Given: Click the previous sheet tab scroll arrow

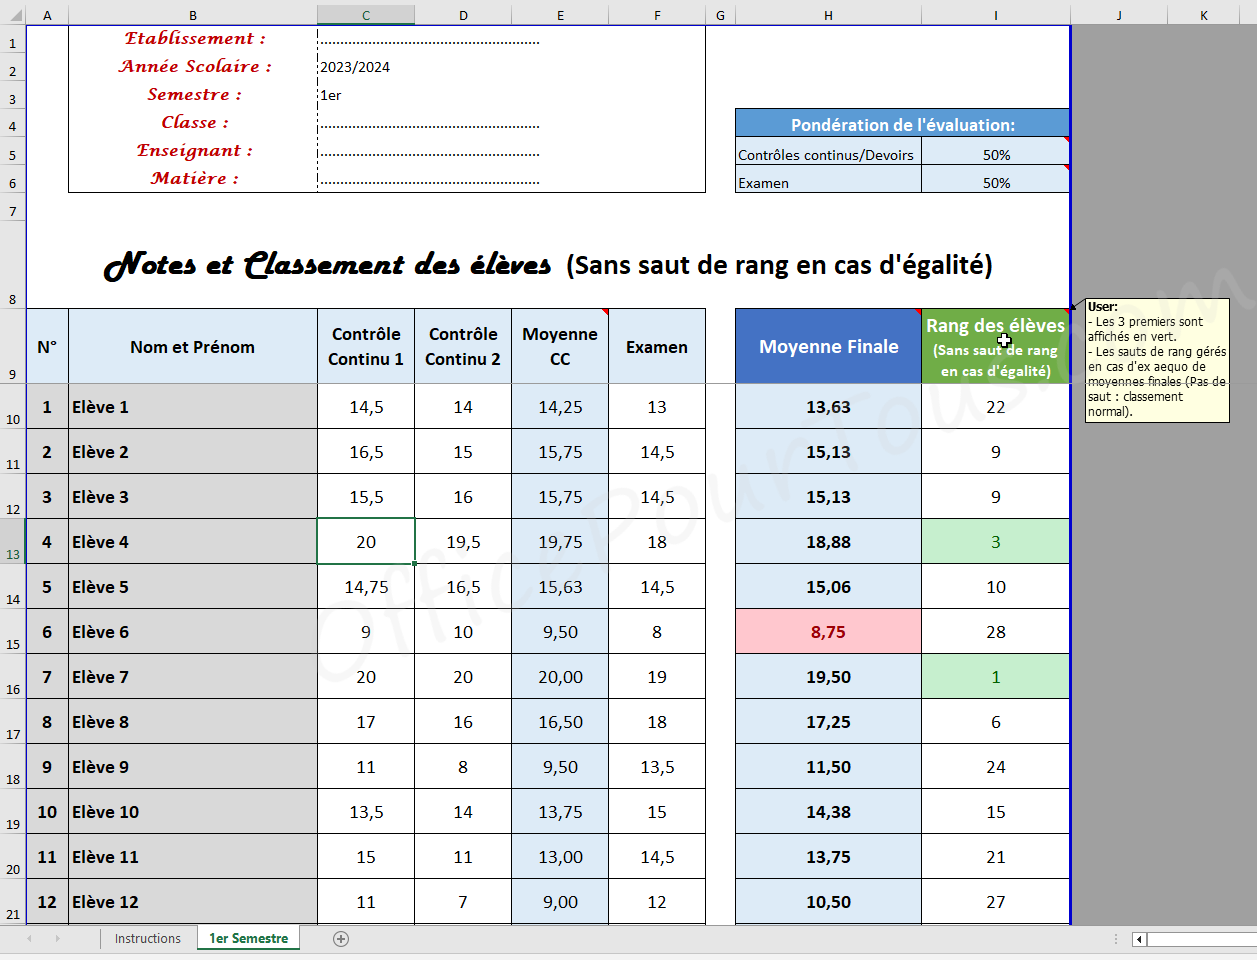Looking at the screenshot, I should click(29, 939).
